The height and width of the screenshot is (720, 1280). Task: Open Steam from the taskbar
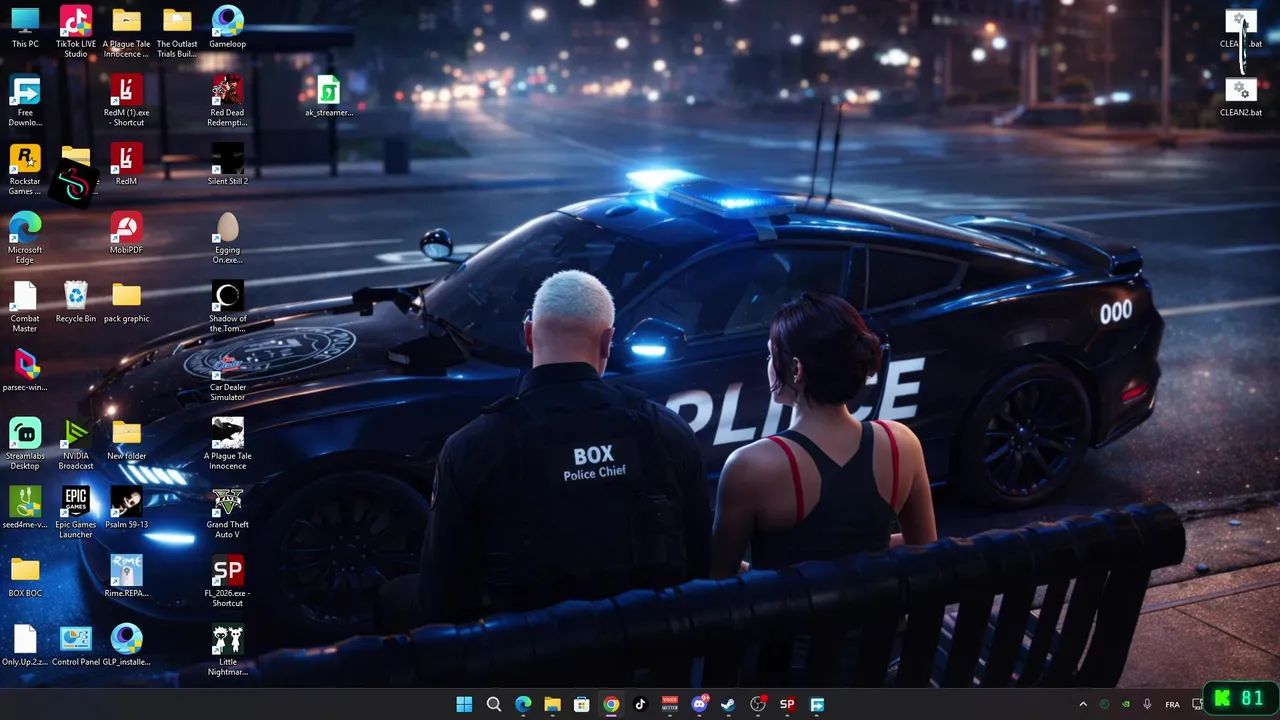[x=728, y=704]
